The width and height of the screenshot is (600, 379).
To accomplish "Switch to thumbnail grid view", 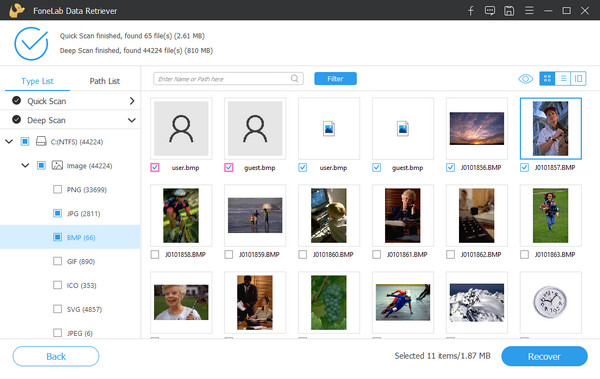I will pos(547,78).
